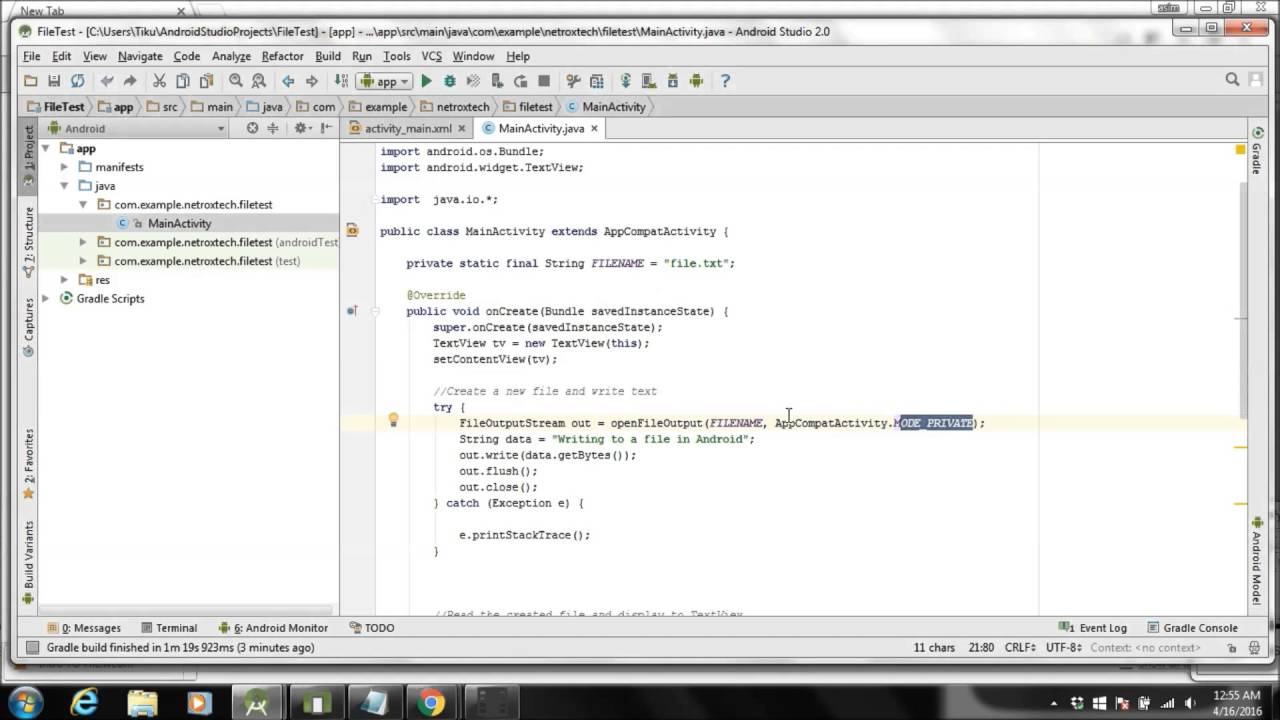Click the Collapse All icon in Project panel
The height and width of the screenshot is (720, 1280).
(x=272, y=128)
